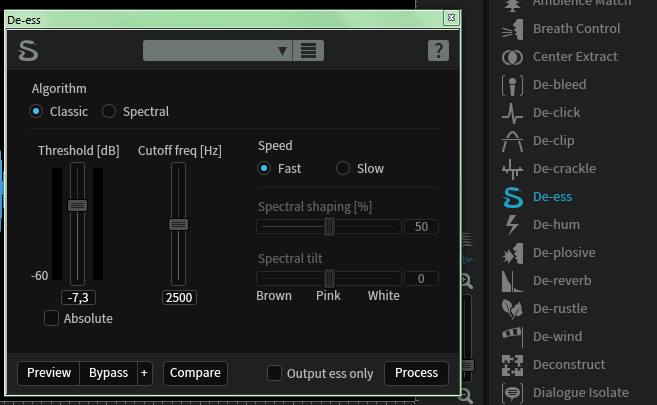Click the plus button beside Bypass
The width and height of the screenshot is (657, 405).
(144, 373)
